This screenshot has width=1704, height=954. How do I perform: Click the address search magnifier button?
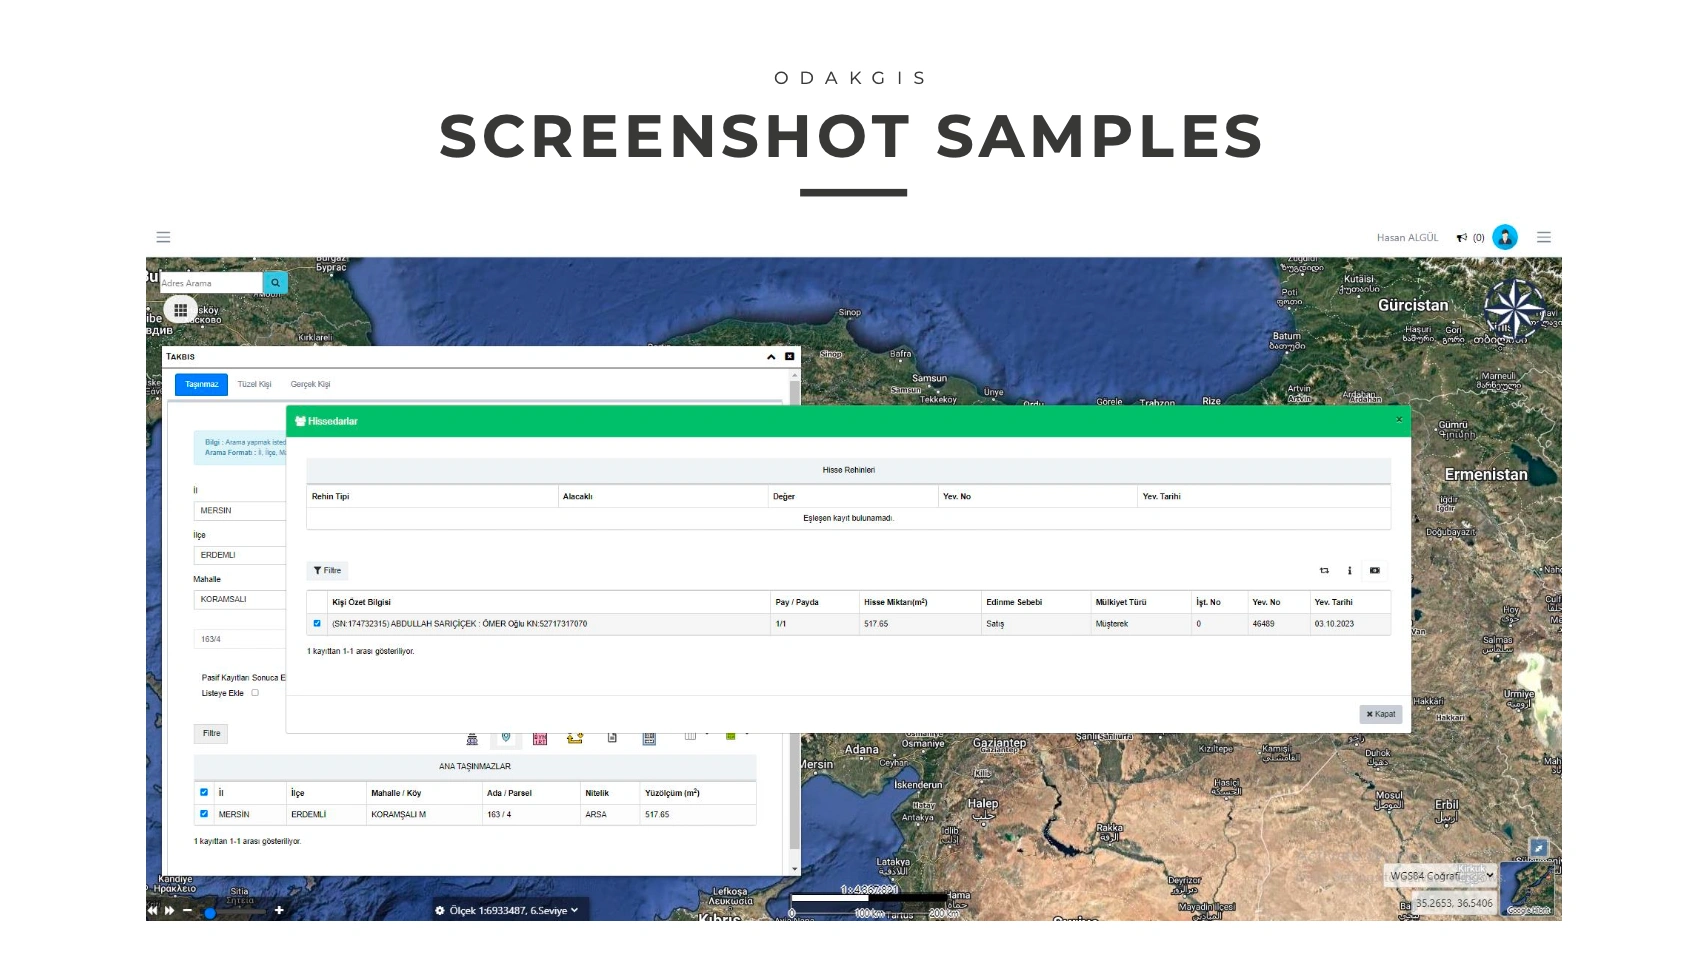click(x=275, y=283)
